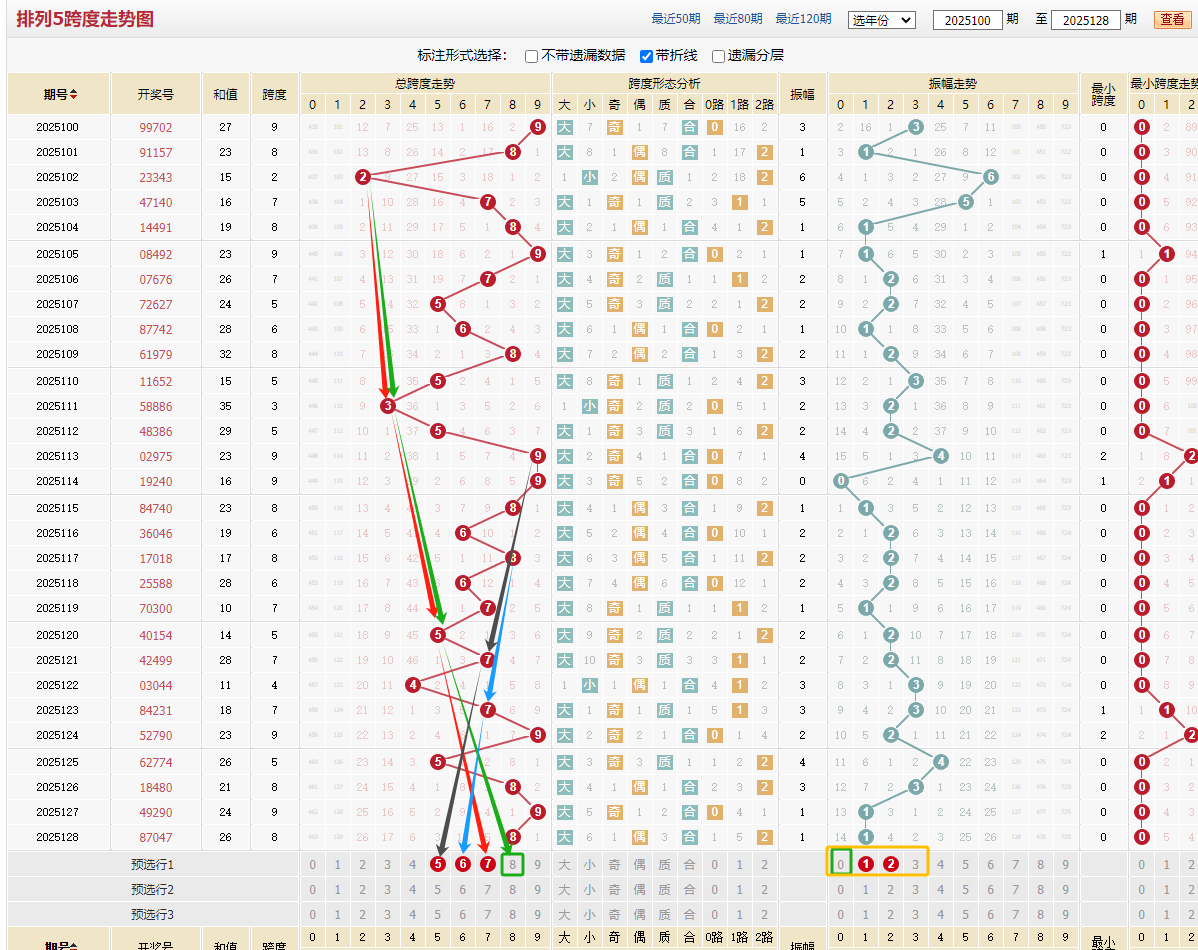
Task: Select amplitude 9 in 预选行3 振幅走势
Action: (1066, 914)
